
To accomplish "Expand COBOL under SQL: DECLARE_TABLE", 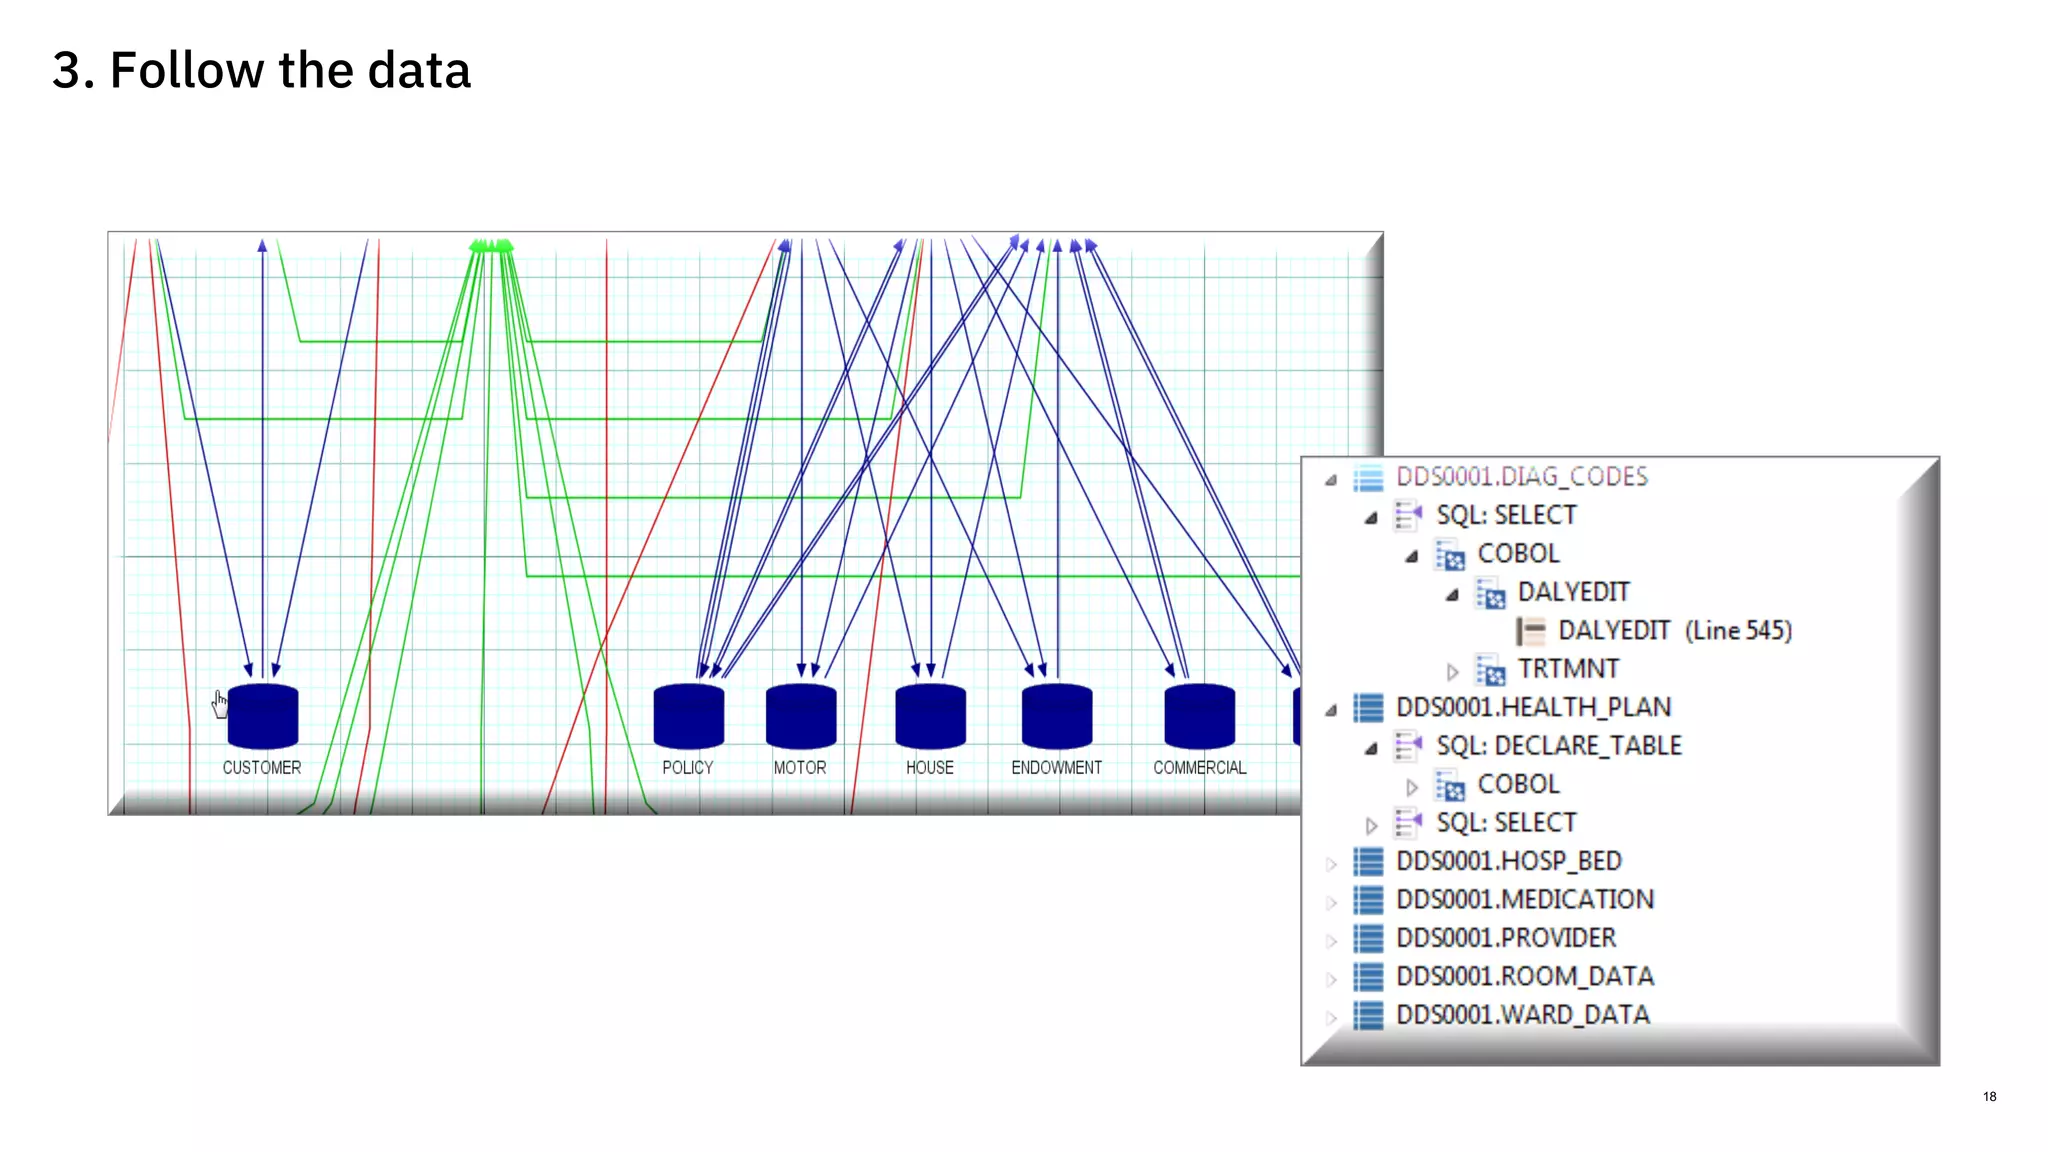I will 1411,787.
